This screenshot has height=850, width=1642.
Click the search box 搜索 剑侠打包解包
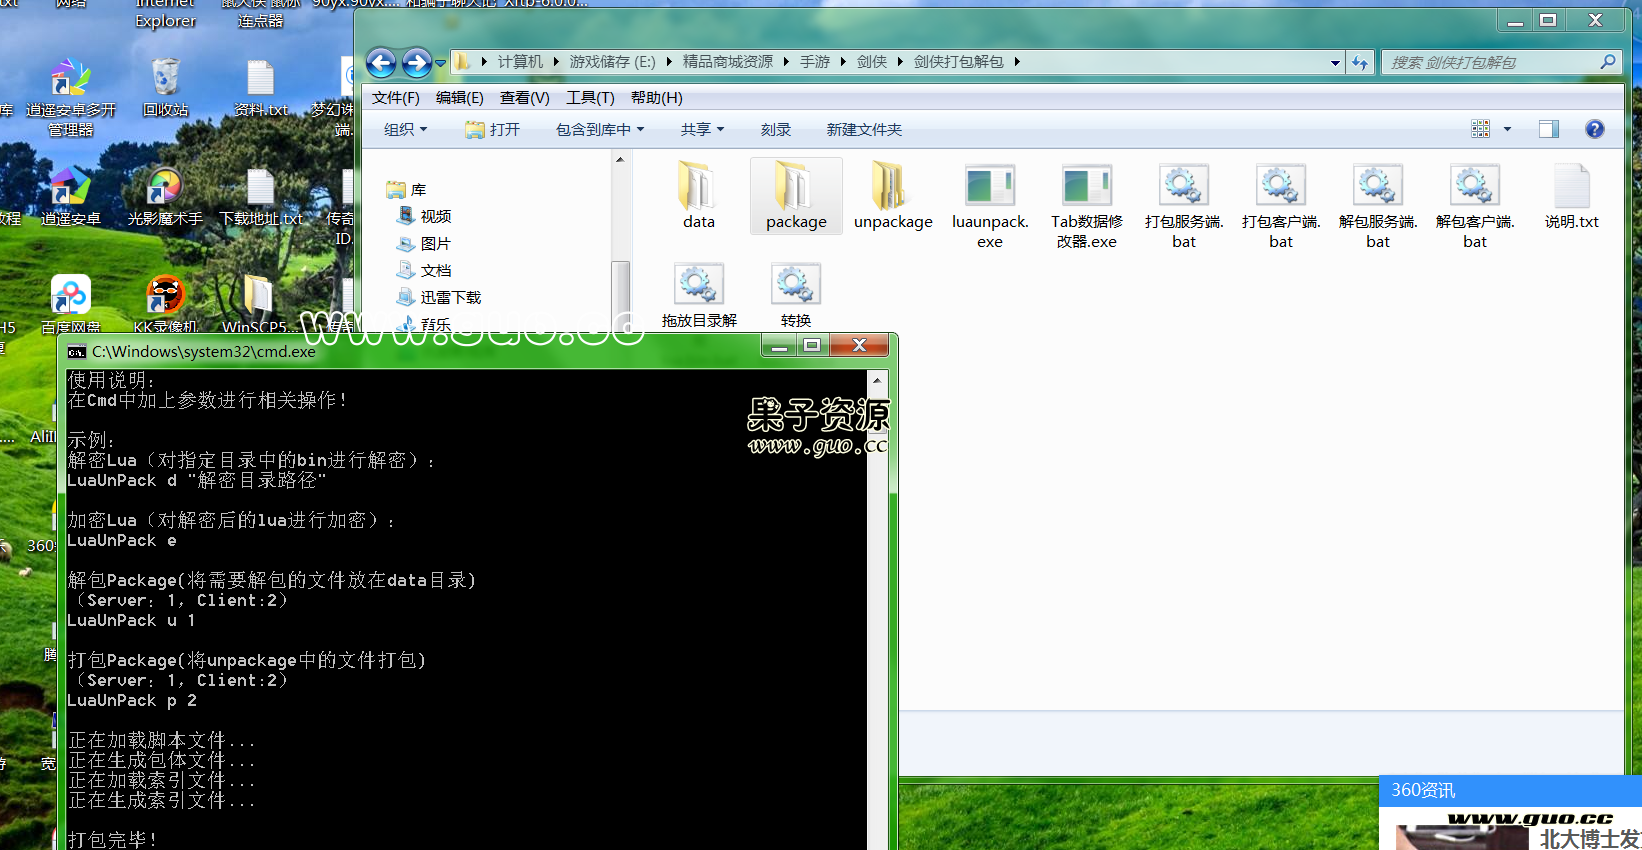(x=1490, y=62)
